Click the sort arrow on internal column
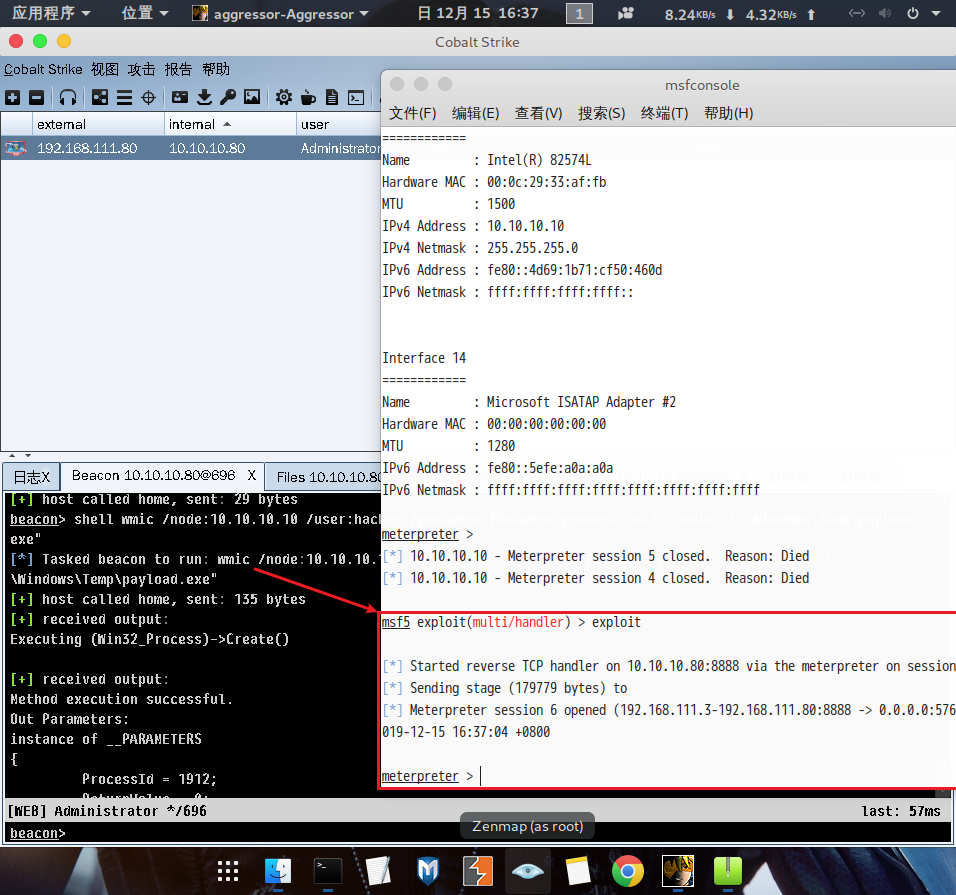Image resolution: width=956 pixels, height=895 pixels. click(x=227, y=124)
